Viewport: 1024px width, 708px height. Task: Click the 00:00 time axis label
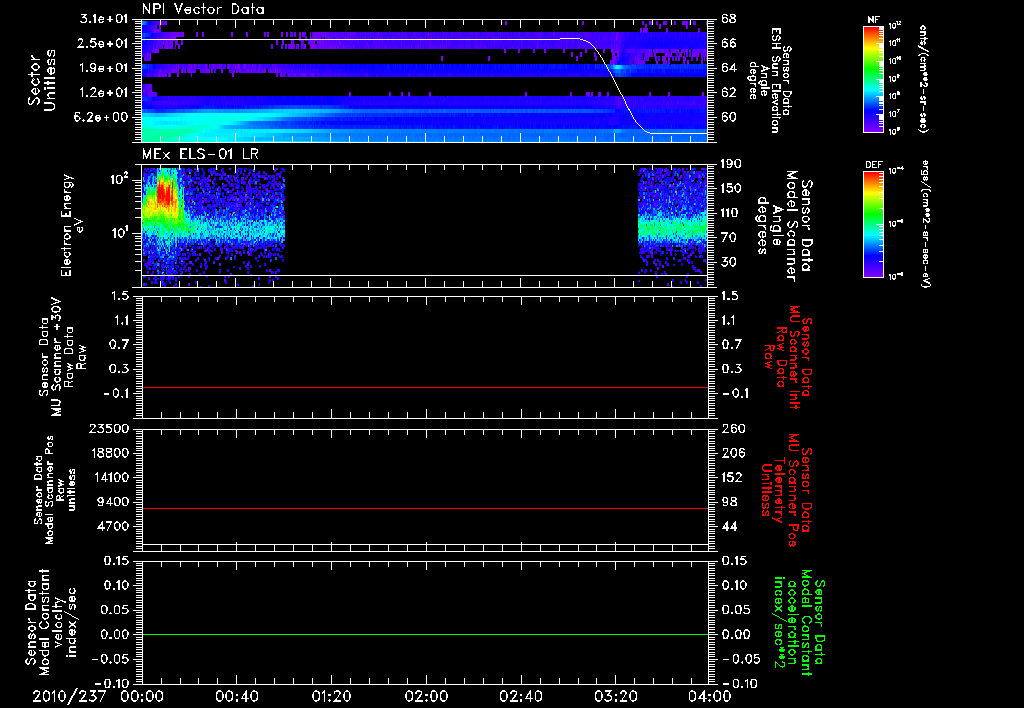[x=142, y=696]
